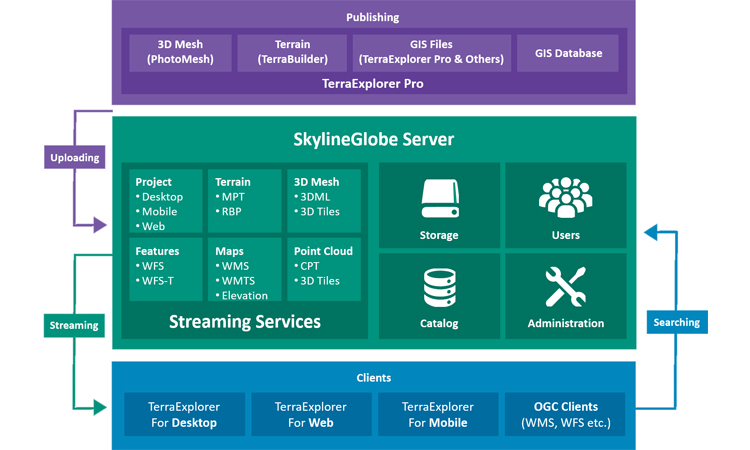750x450 pixels.
Task: Open the GIS Database box
Action: pyautogui.click(x=568, y=53)
